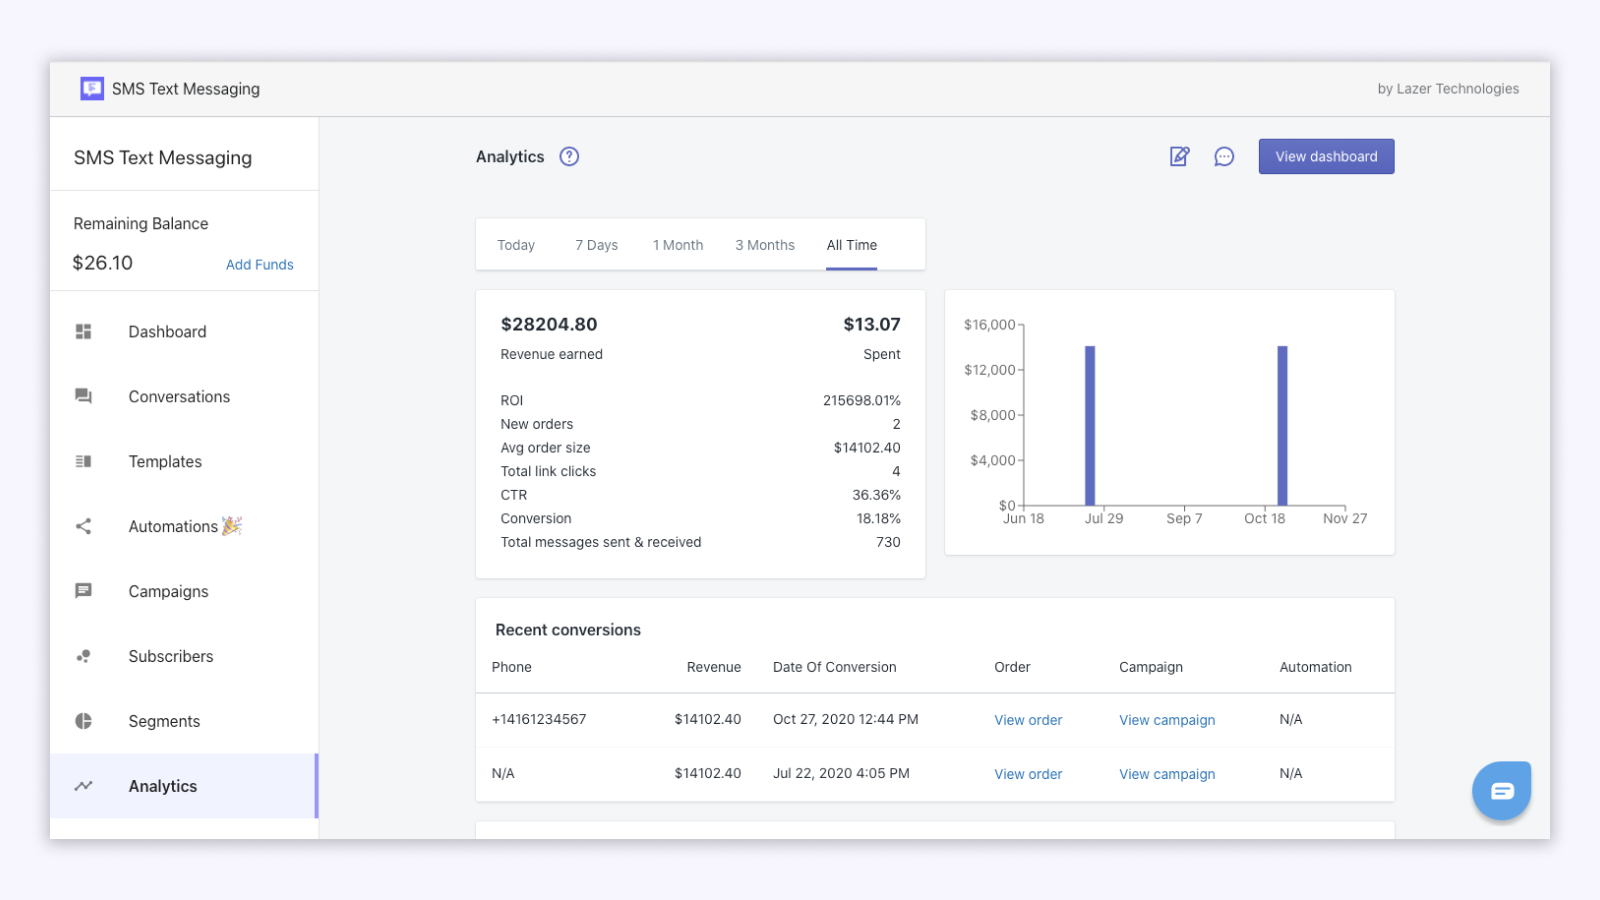Select the 1 Month time range tab

coord(678,245)
